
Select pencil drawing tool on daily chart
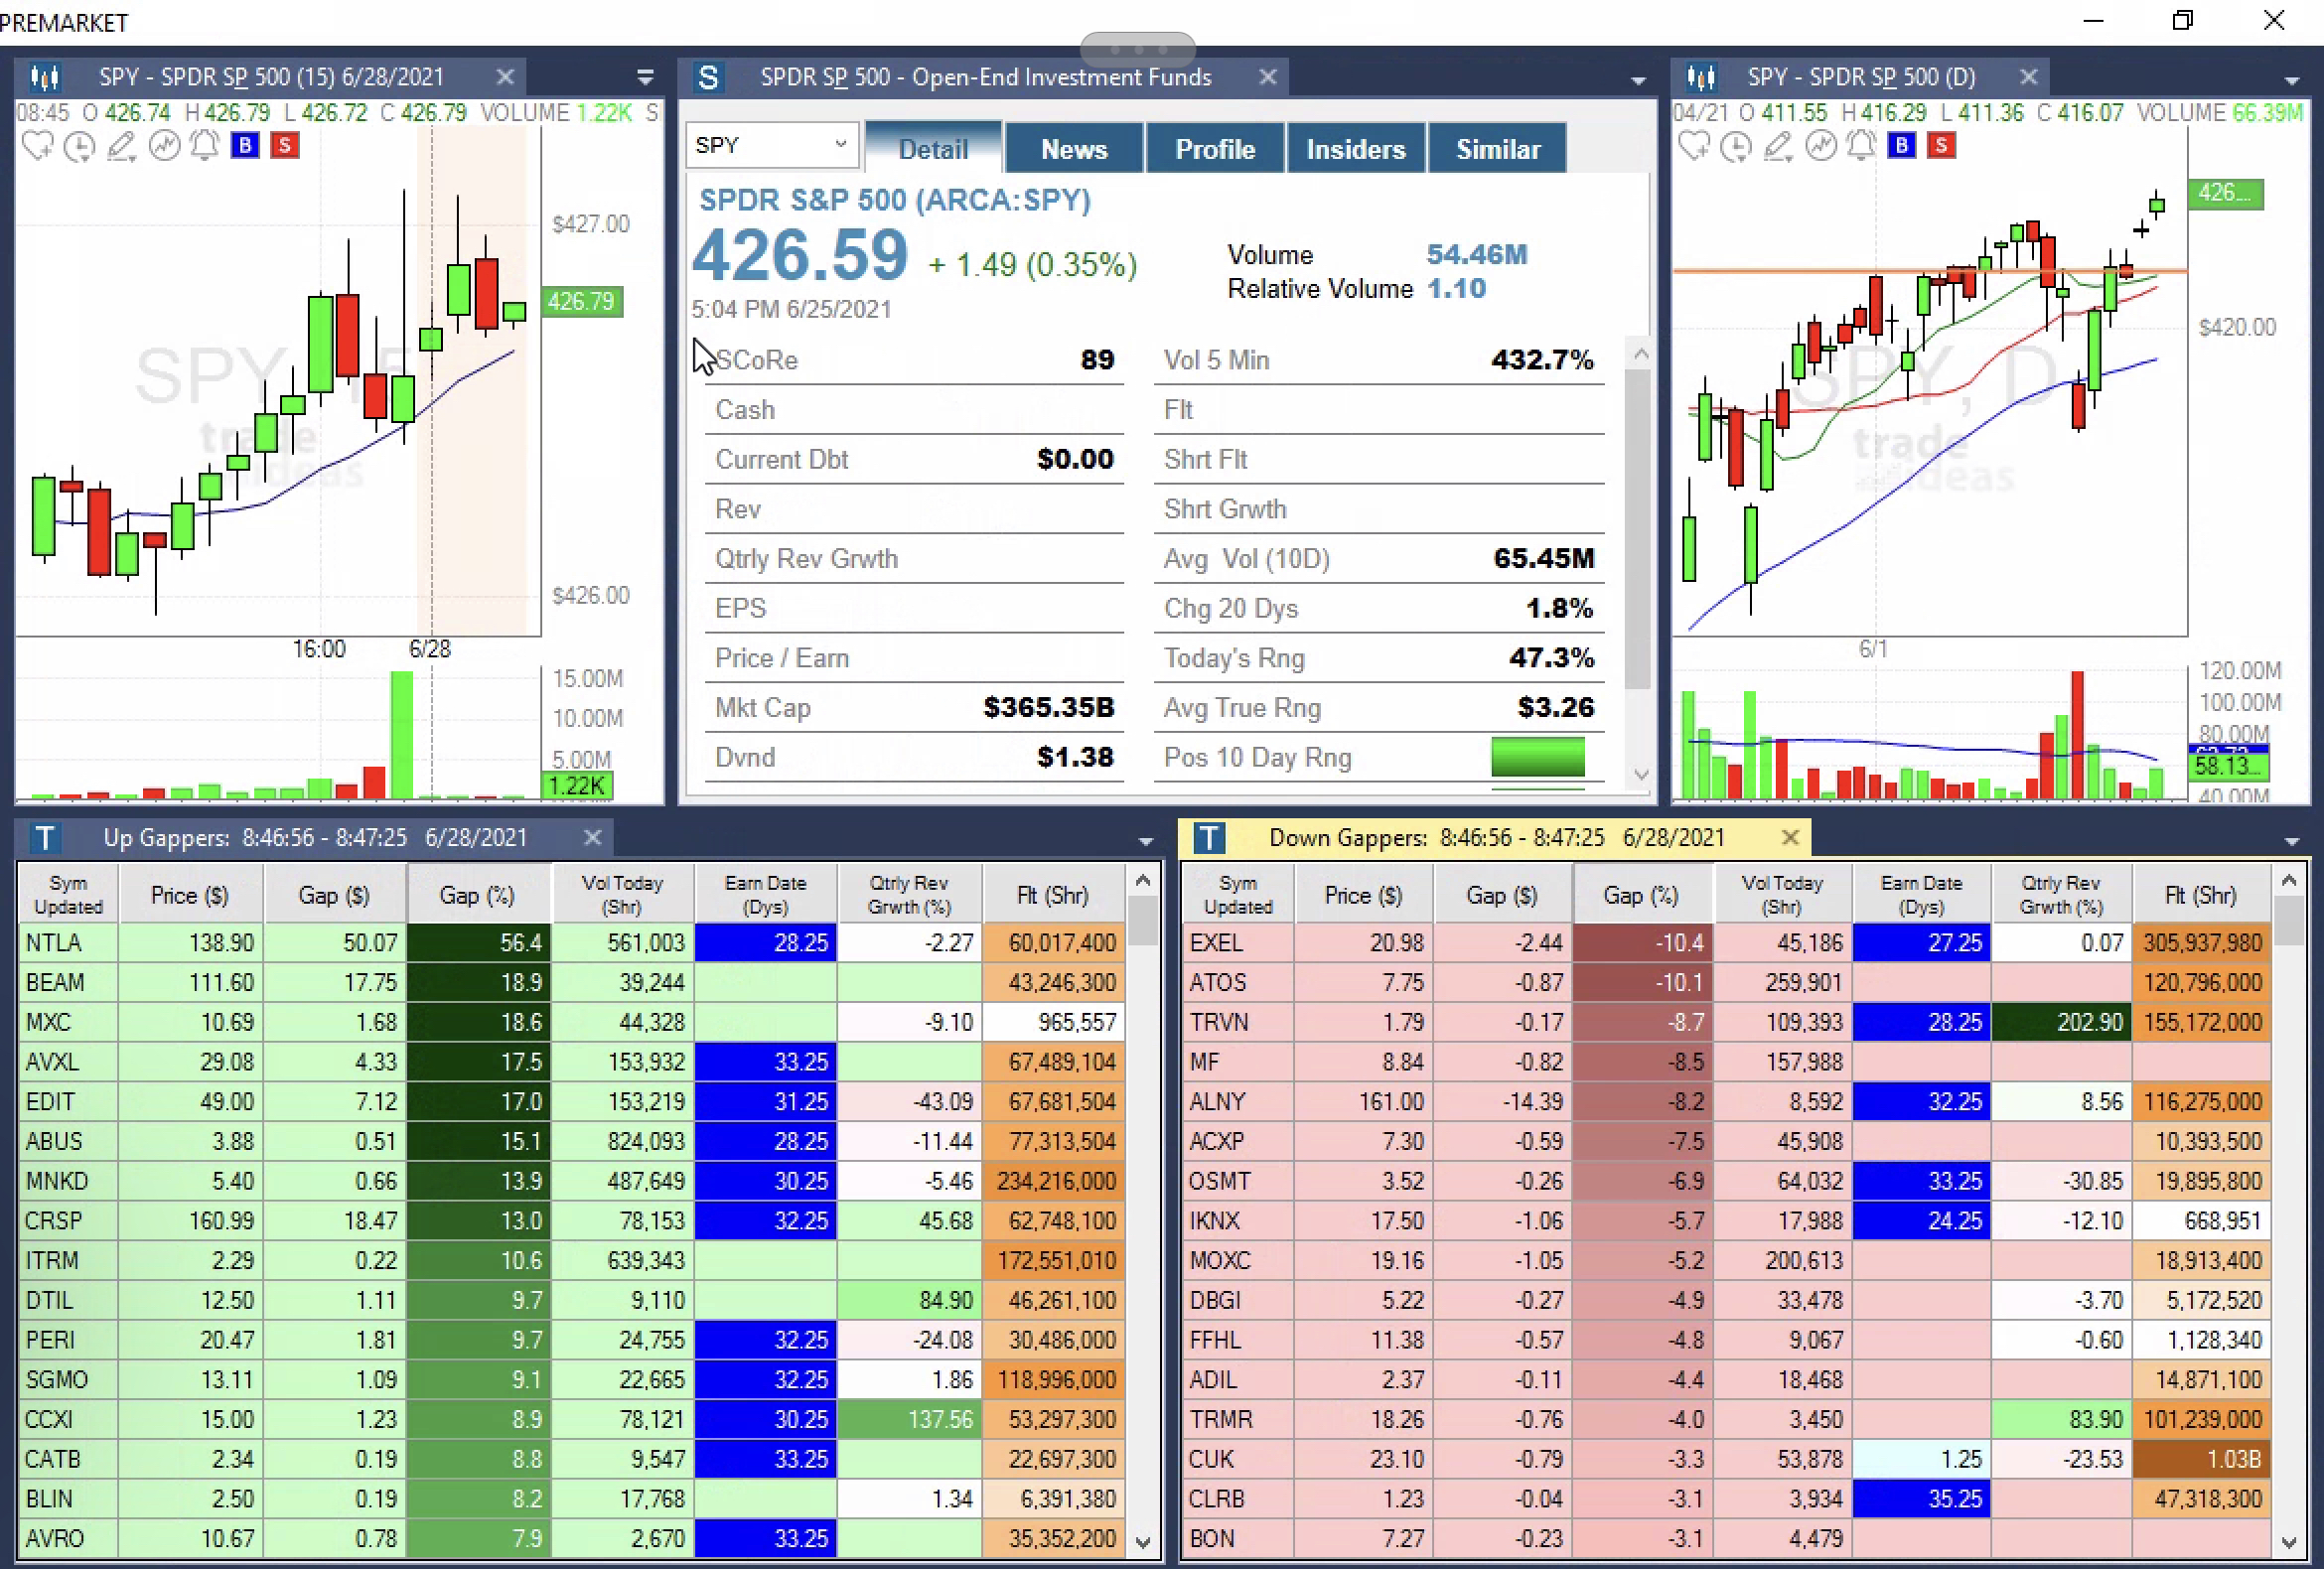pos(1778,147)
